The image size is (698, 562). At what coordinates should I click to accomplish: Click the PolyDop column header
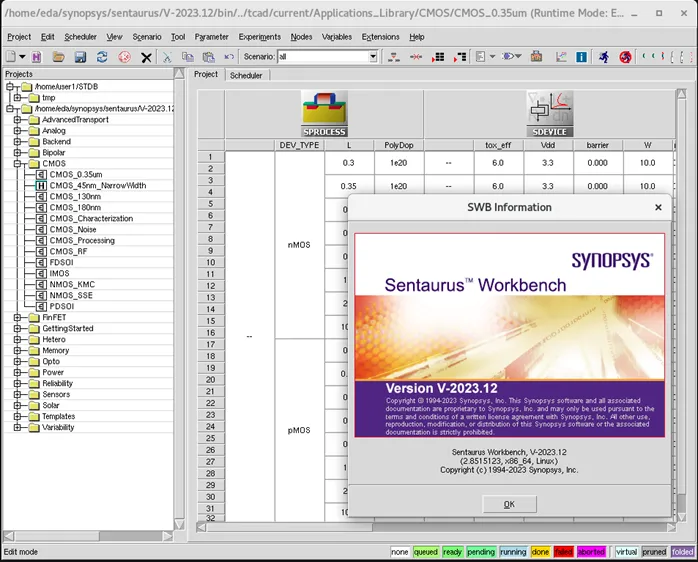(x=398, y=145)
